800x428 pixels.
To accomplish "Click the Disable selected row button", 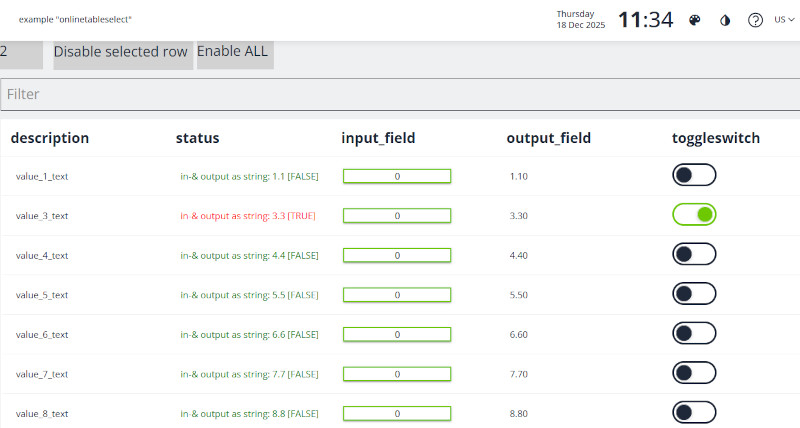I will point(120,52).
